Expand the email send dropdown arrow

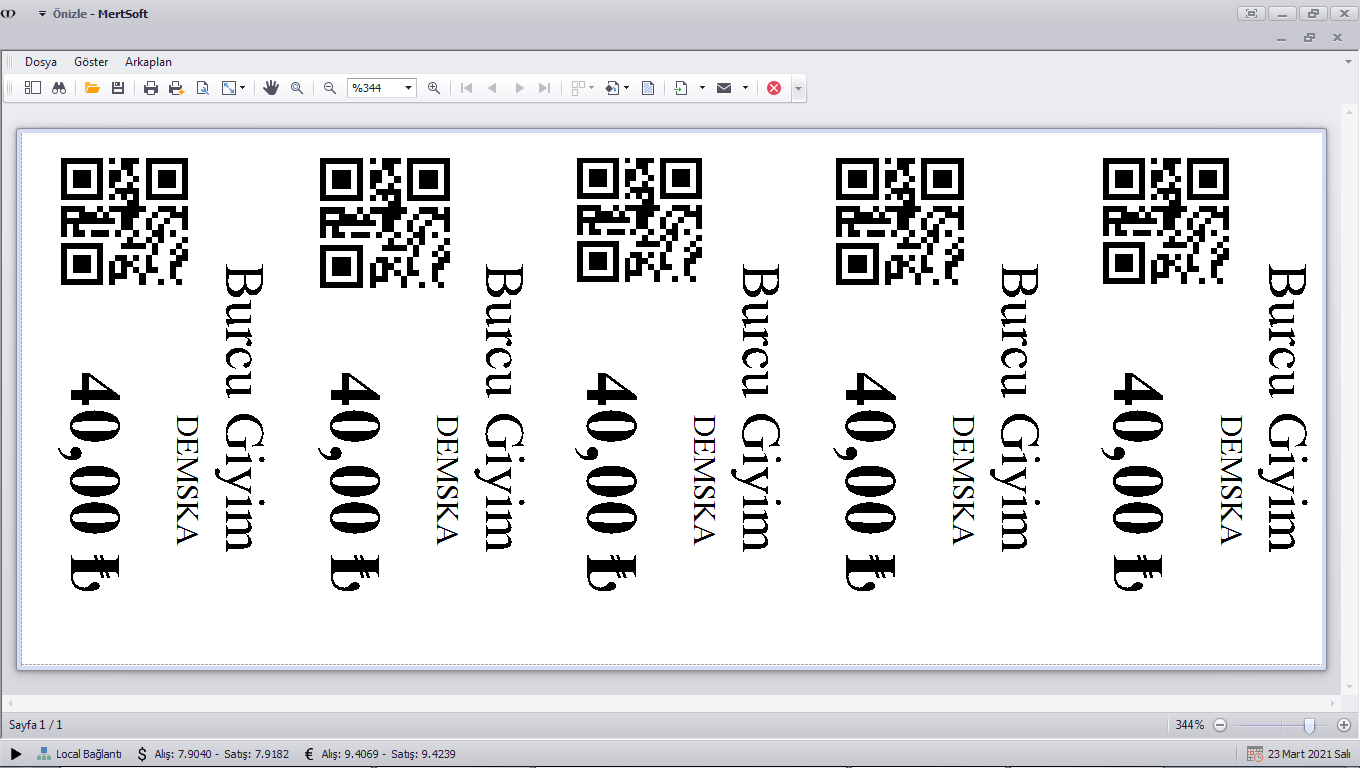coord(745,88)
